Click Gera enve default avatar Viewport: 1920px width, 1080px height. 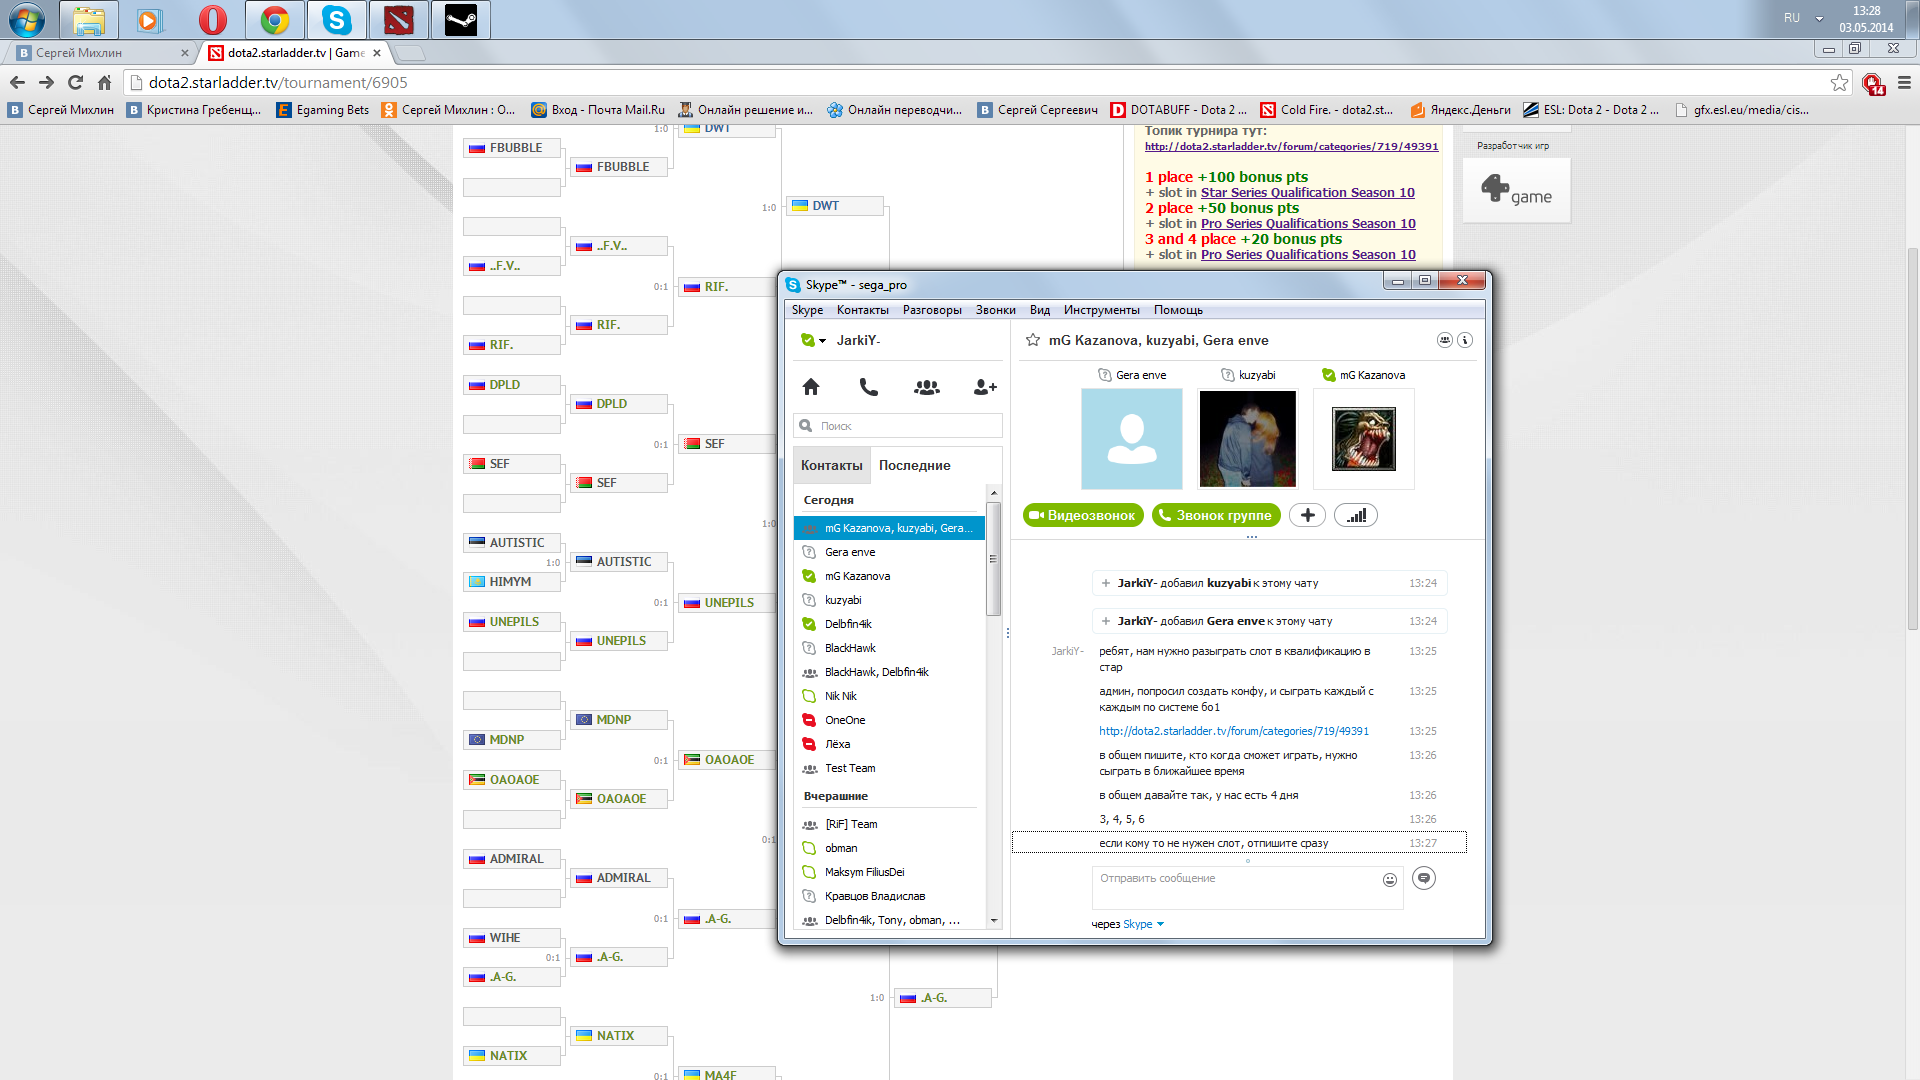1131,439
